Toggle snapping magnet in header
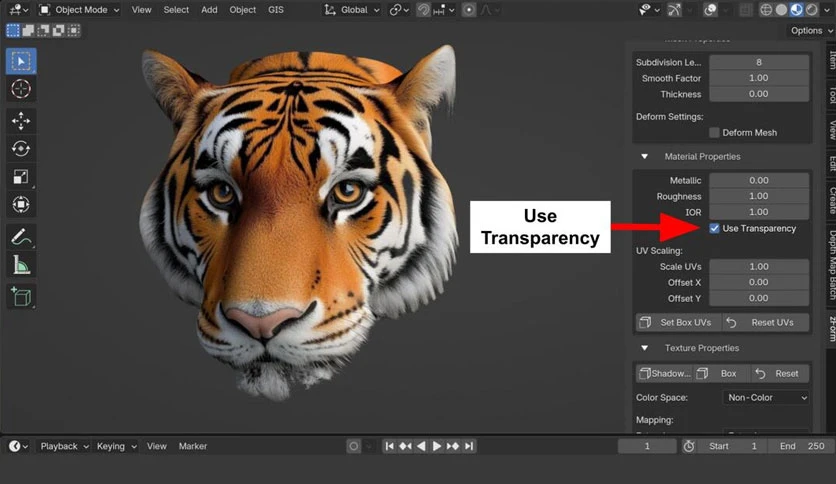 [x=423, y=10]
